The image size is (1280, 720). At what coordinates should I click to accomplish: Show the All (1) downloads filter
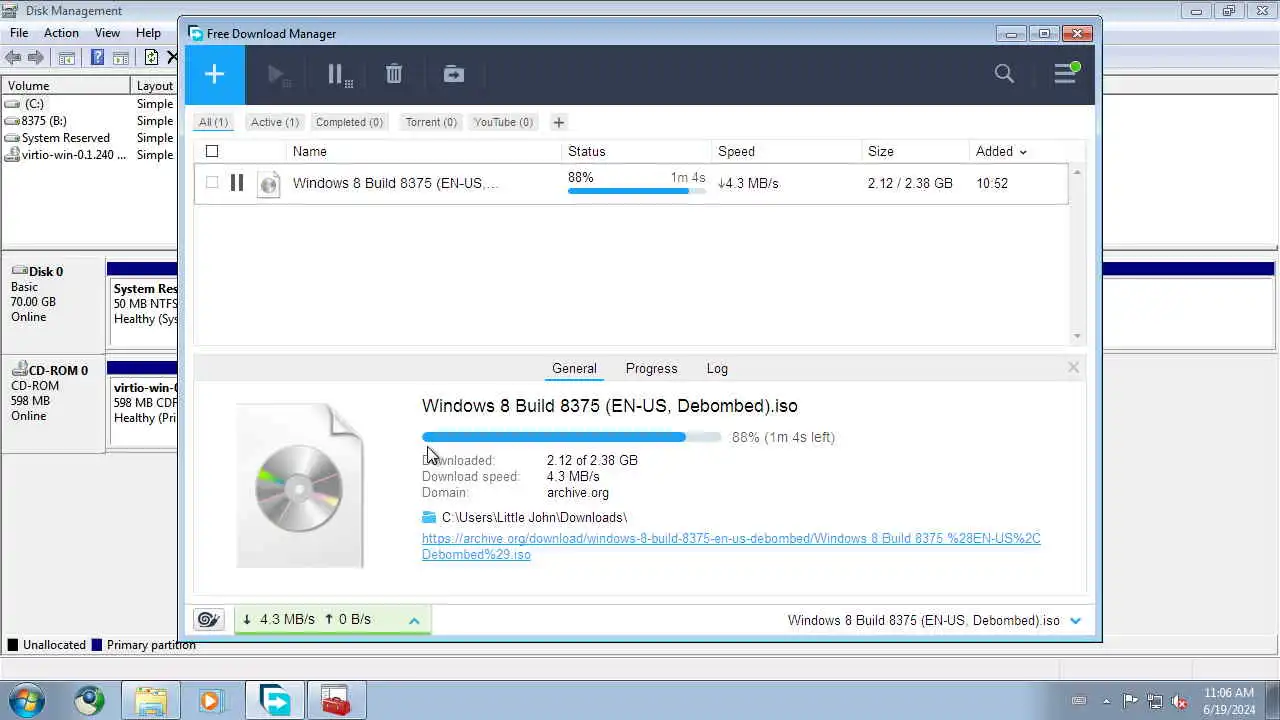pos(213,122)
